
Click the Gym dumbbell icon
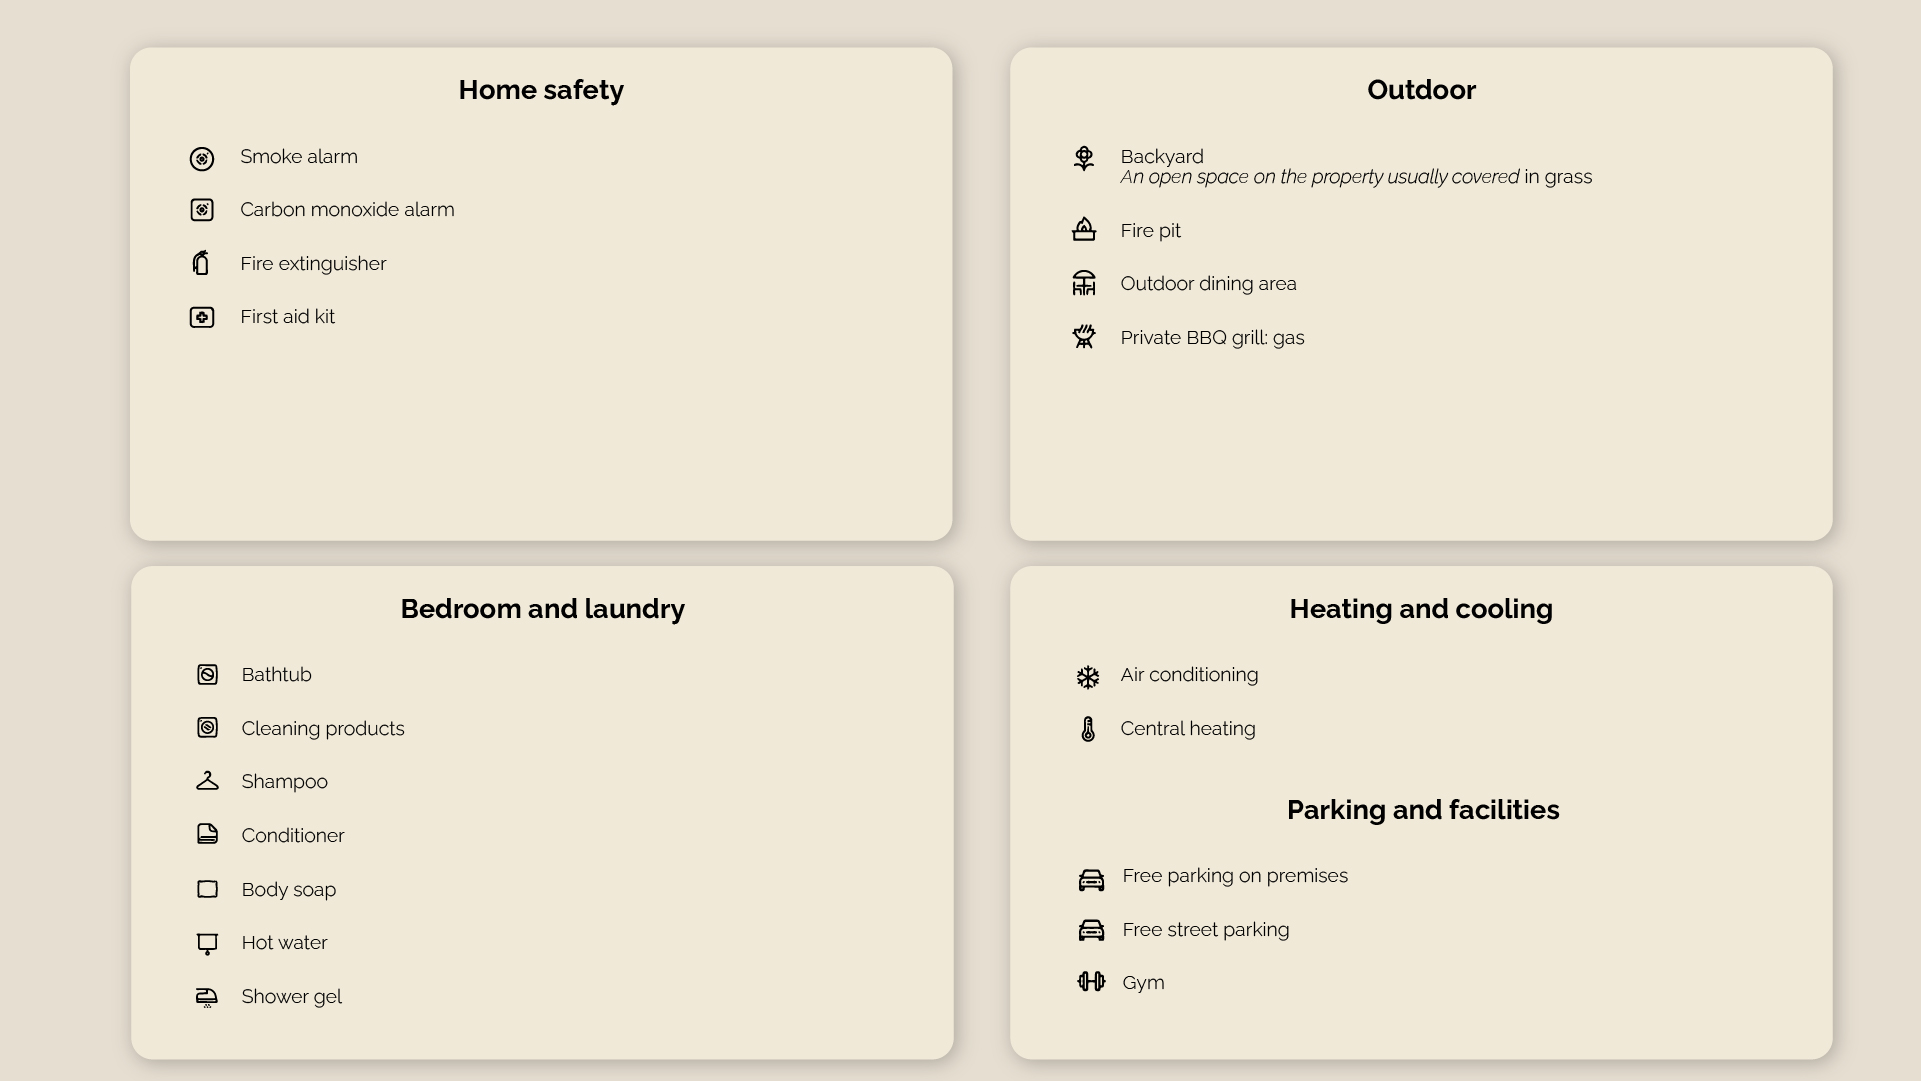click(1091, 982)
